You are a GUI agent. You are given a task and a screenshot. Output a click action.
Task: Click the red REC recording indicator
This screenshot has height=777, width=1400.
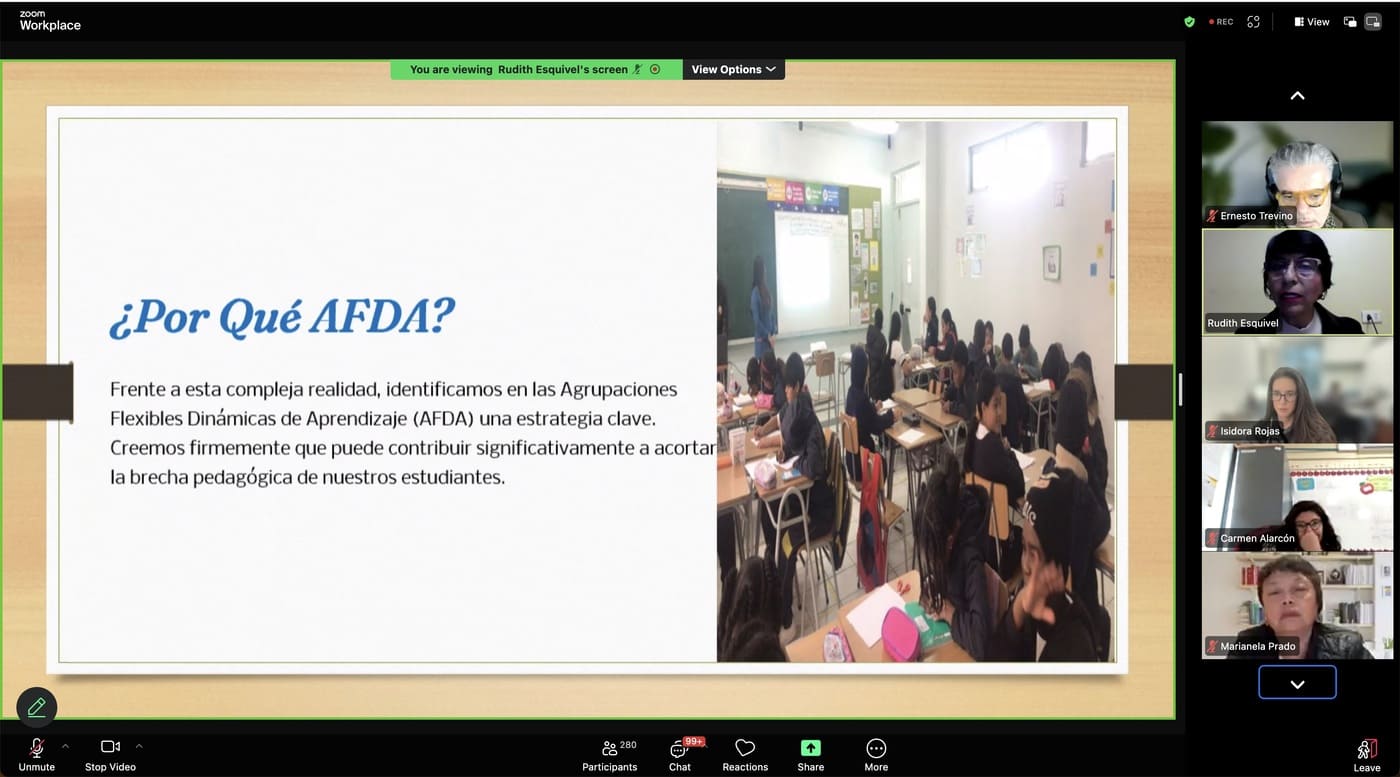[x=1221, y=21]
